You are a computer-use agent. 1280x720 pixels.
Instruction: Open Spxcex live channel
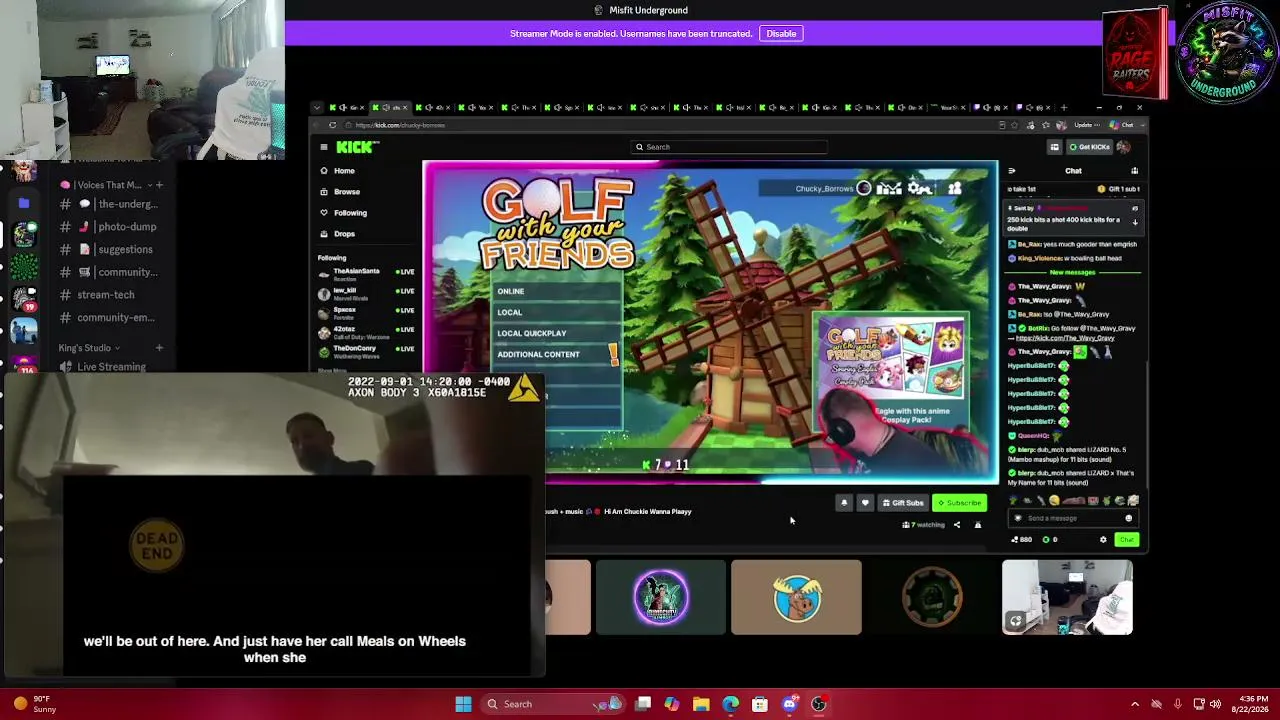[x=366, y=311]
